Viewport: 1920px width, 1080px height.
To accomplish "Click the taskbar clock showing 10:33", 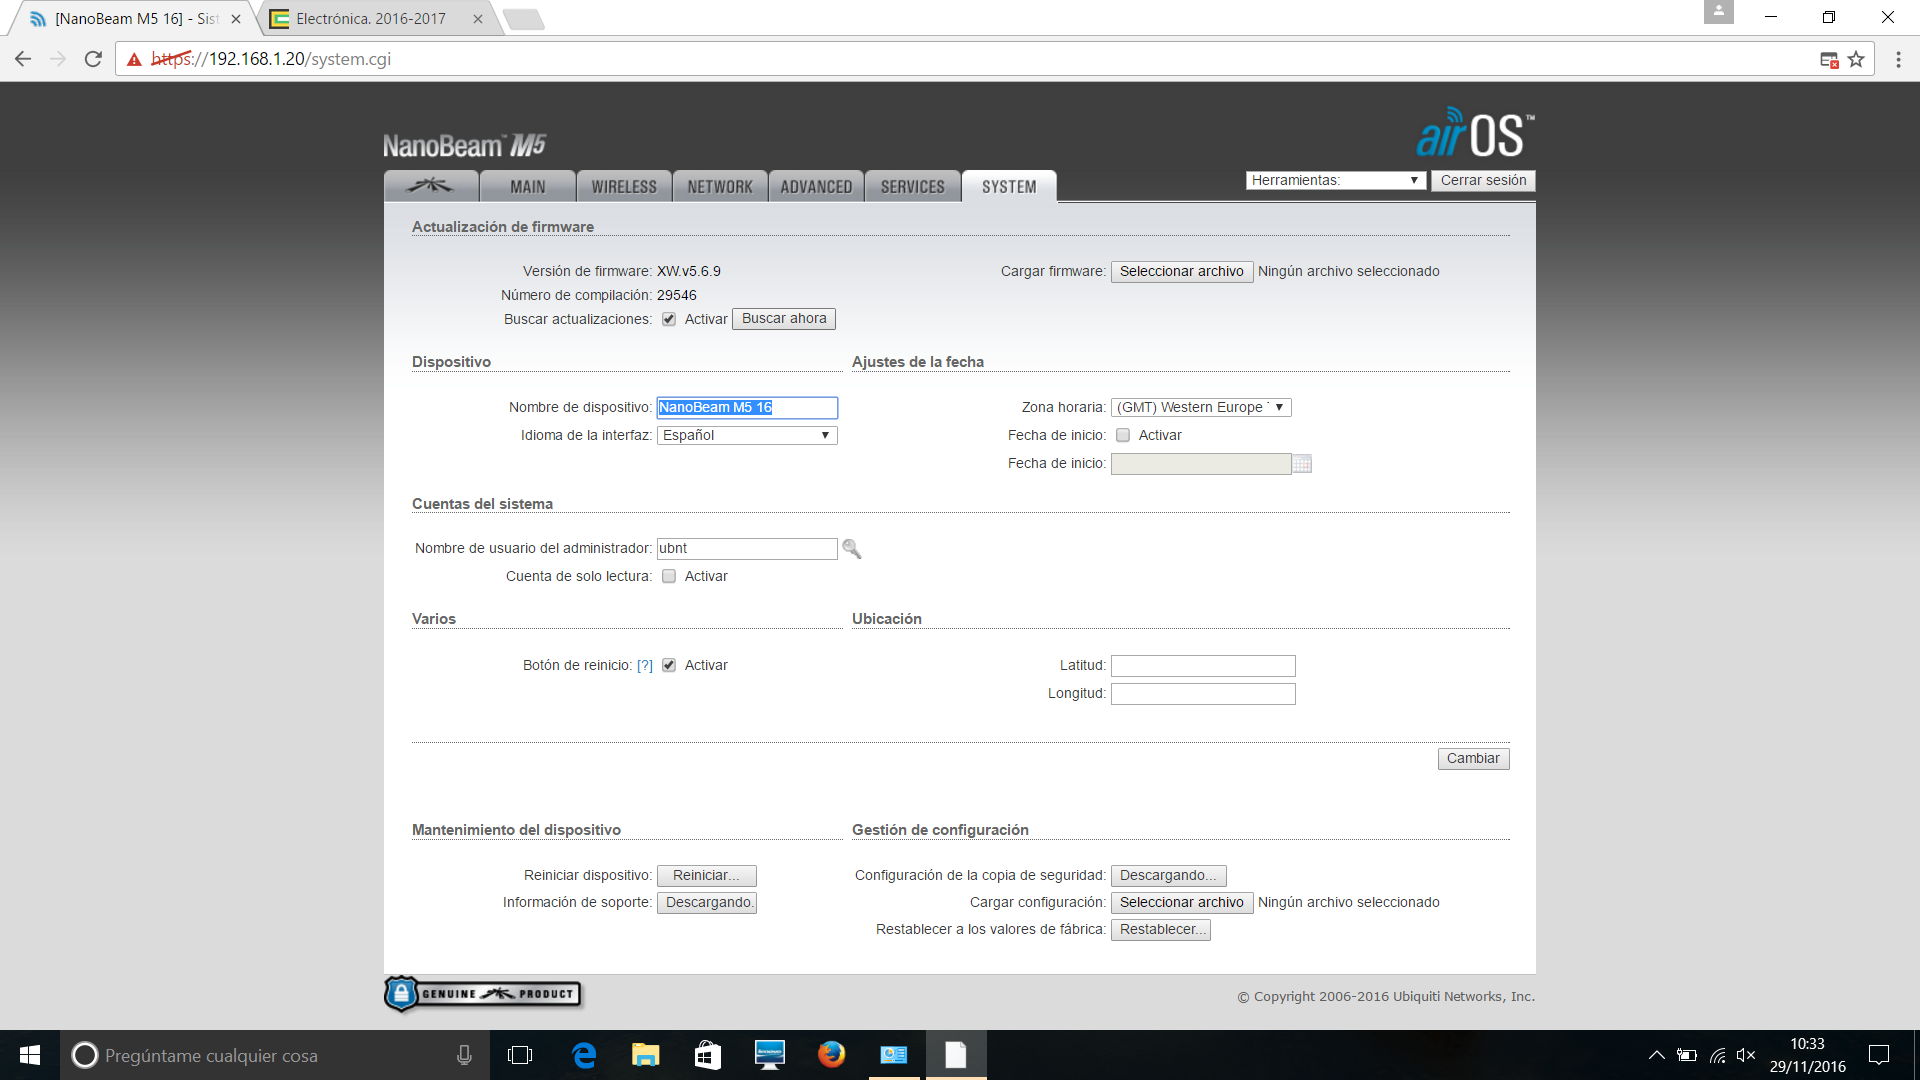I will [x=1807, y=1055].
